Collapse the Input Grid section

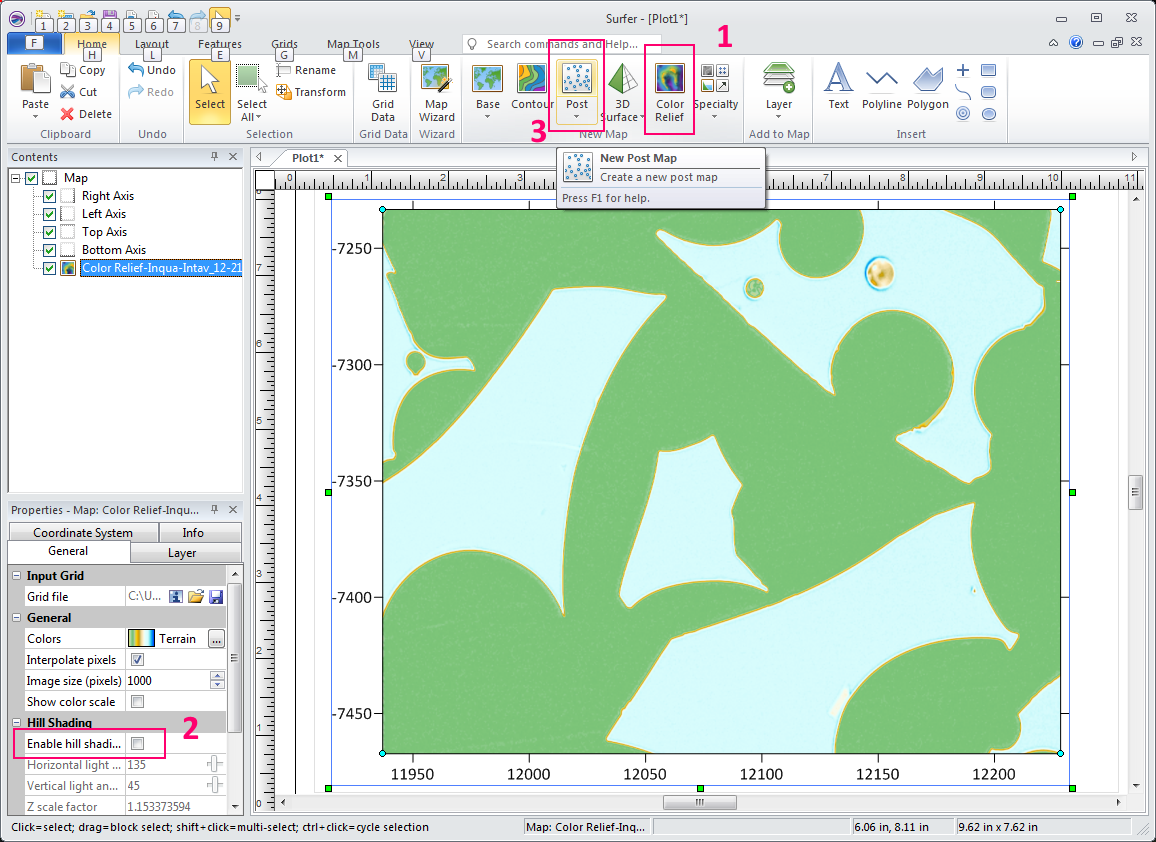click(x=16, y=576)
